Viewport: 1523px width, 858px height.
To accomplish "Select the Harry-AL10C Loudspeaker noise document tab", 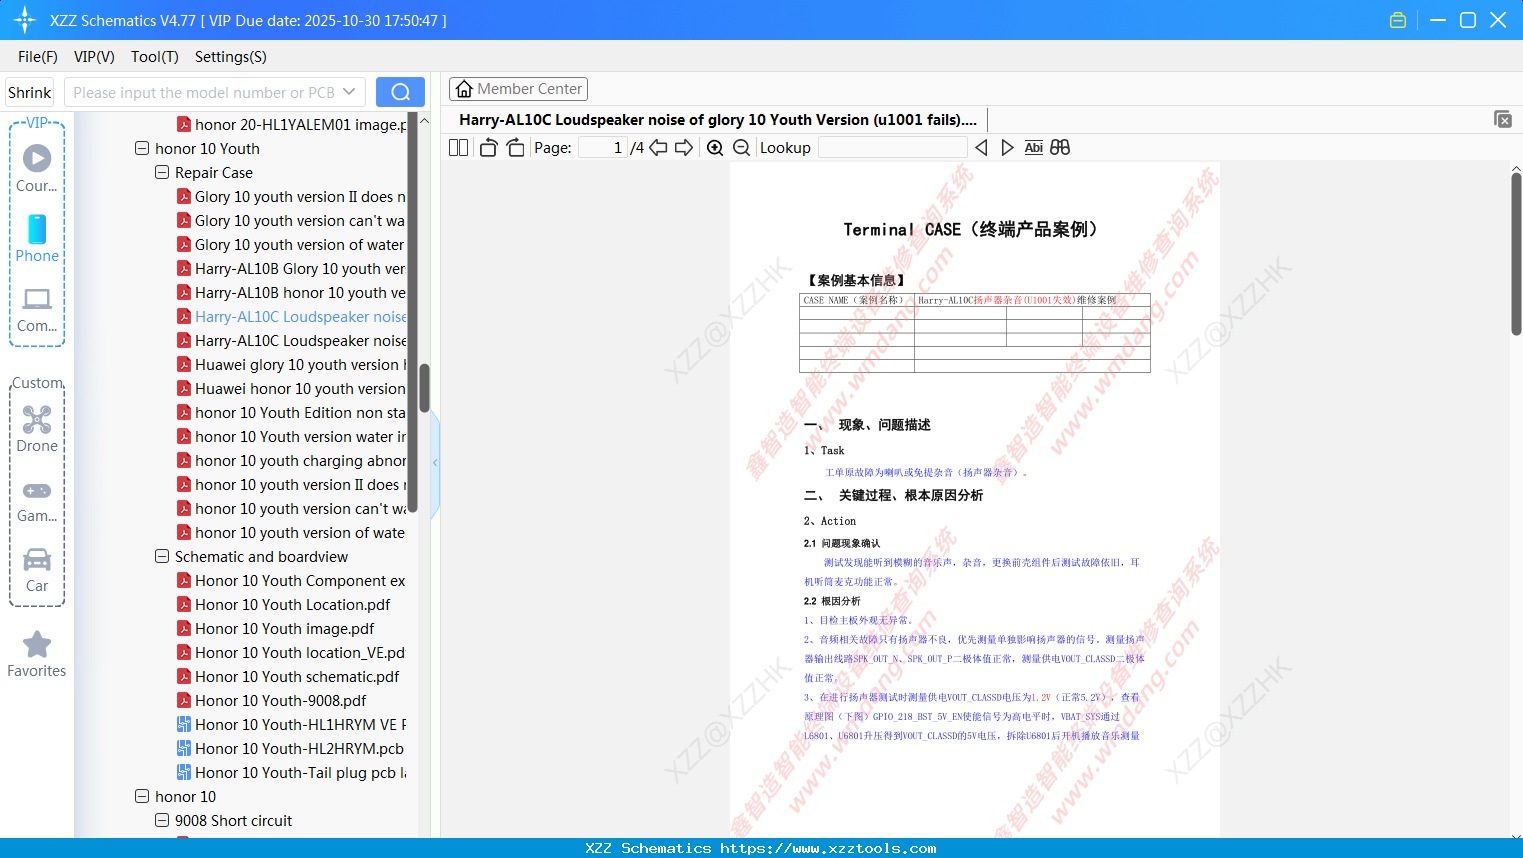I will pos(717,120).
